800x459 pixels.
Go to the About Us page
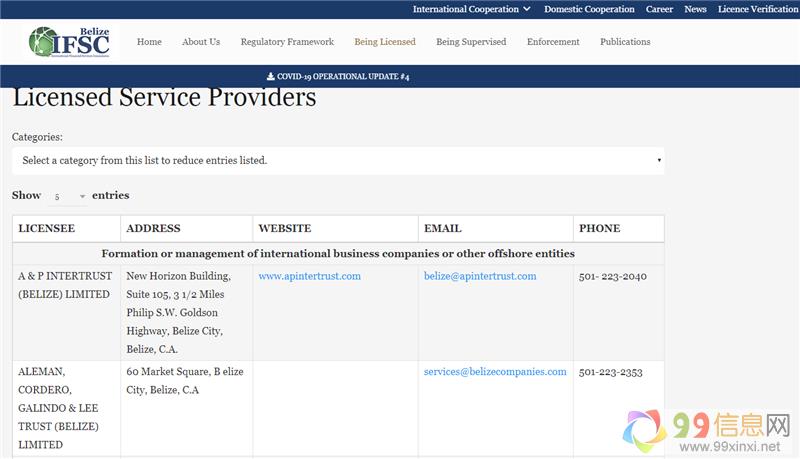[x=201, y=42]
